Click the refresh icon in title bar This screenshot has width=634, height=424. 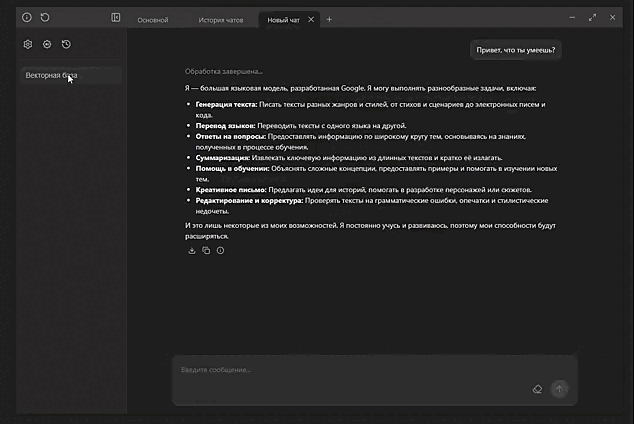pos(45,18)
